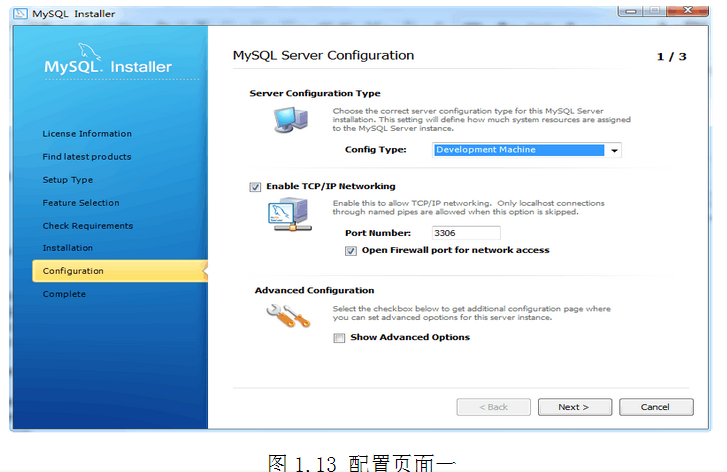Click the disabled < Back button
Viewport: 727px width, 472px height.
[493, 407]
